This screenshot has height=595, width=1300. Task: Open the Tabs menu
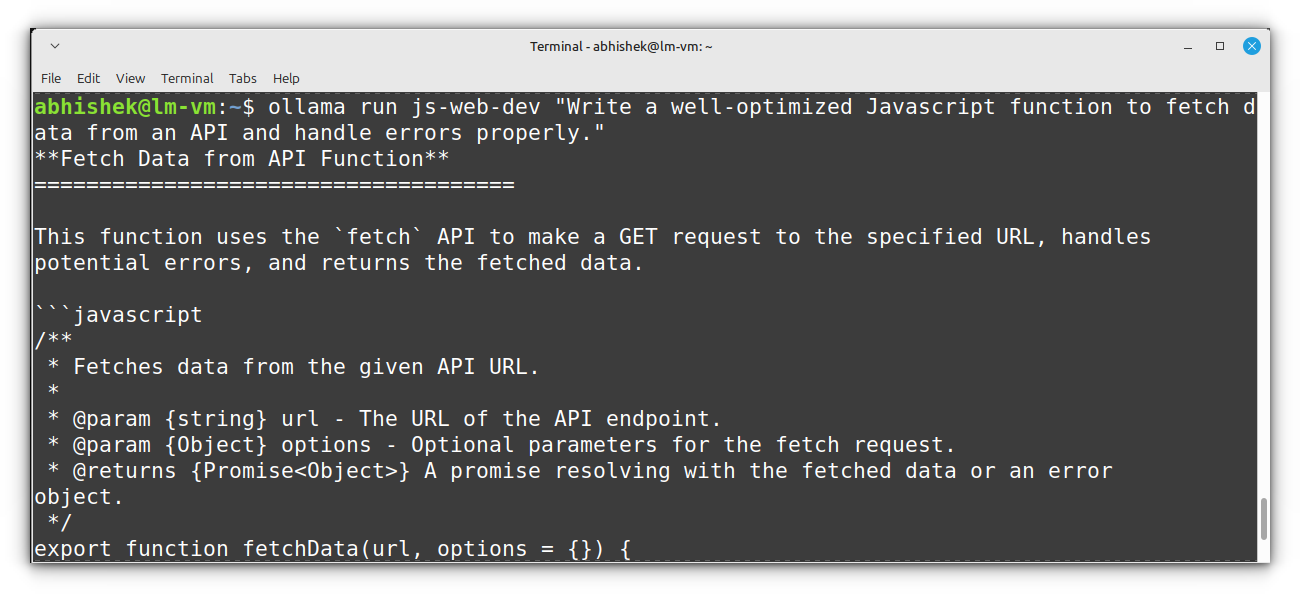pos(243,78)
